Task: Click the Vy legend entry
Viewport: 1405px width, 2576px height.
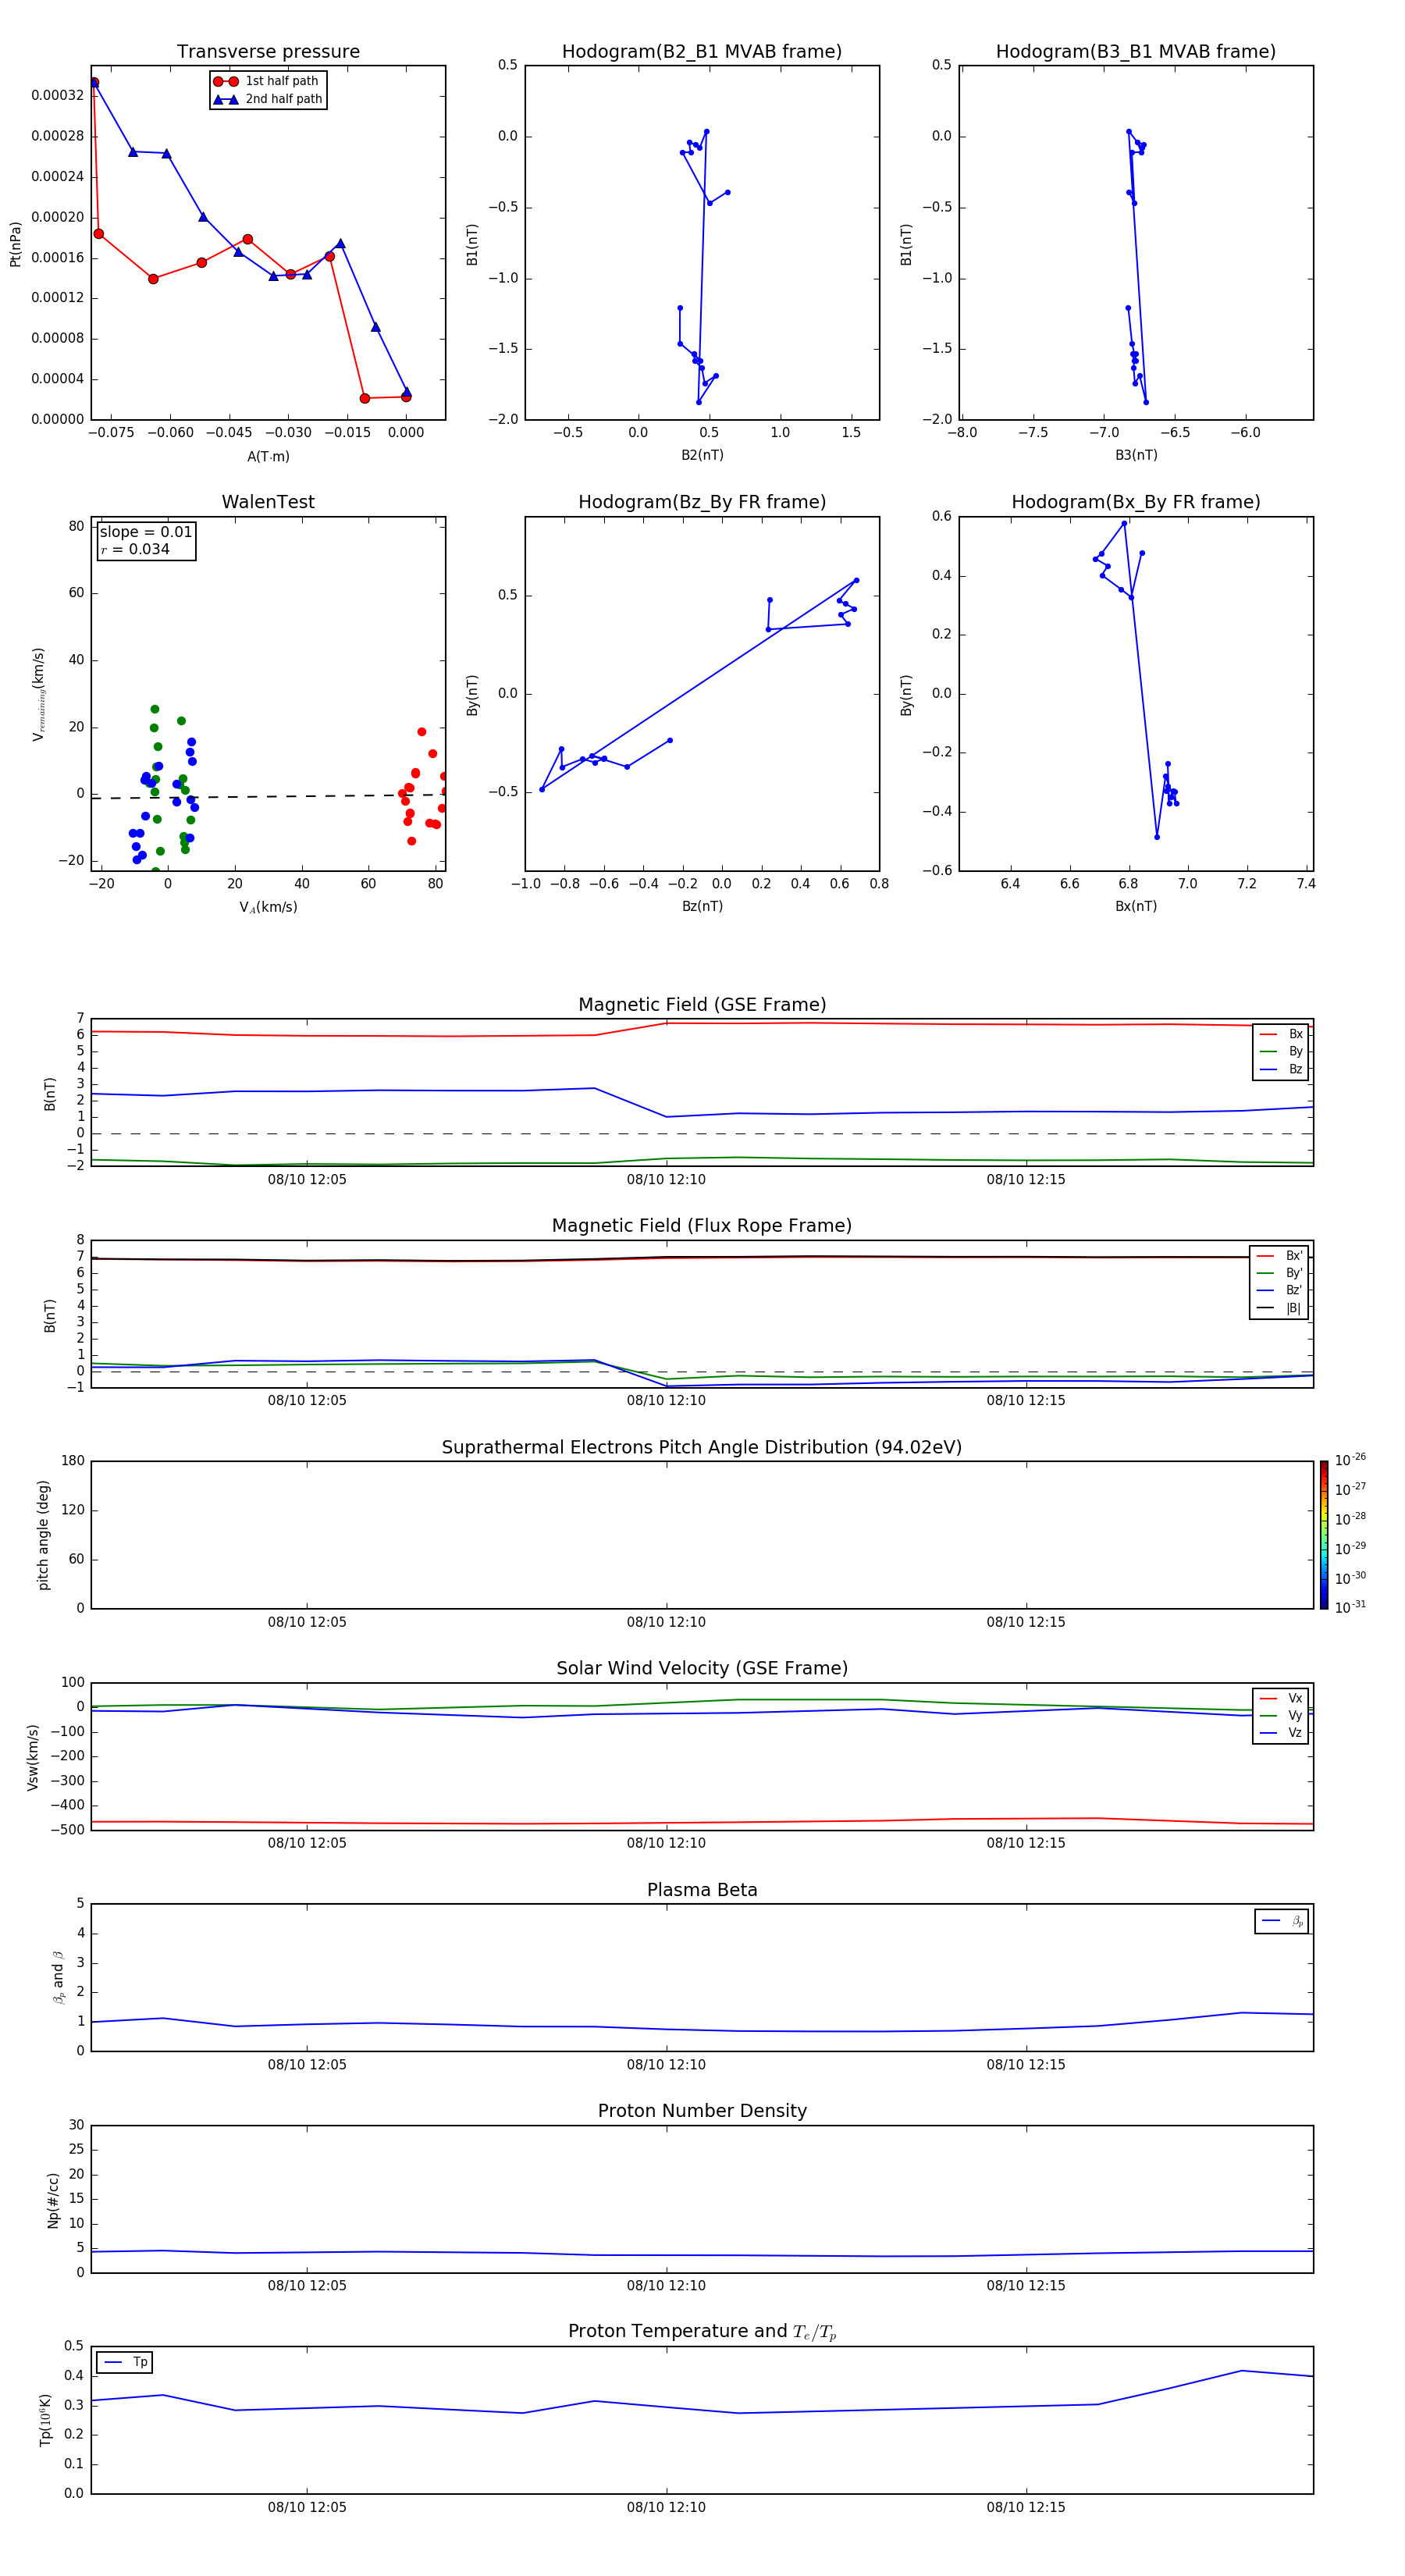Action: pyautogui.click(x=1281, y=1715)
